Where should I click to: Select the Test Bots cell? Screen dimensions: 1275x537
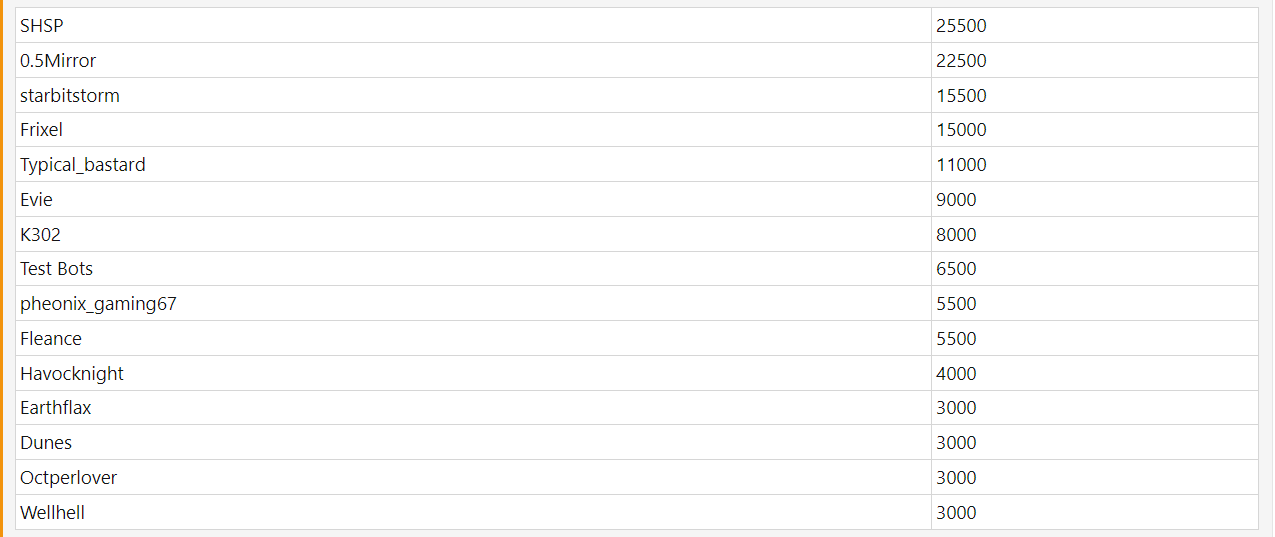[x=56, y=269]
